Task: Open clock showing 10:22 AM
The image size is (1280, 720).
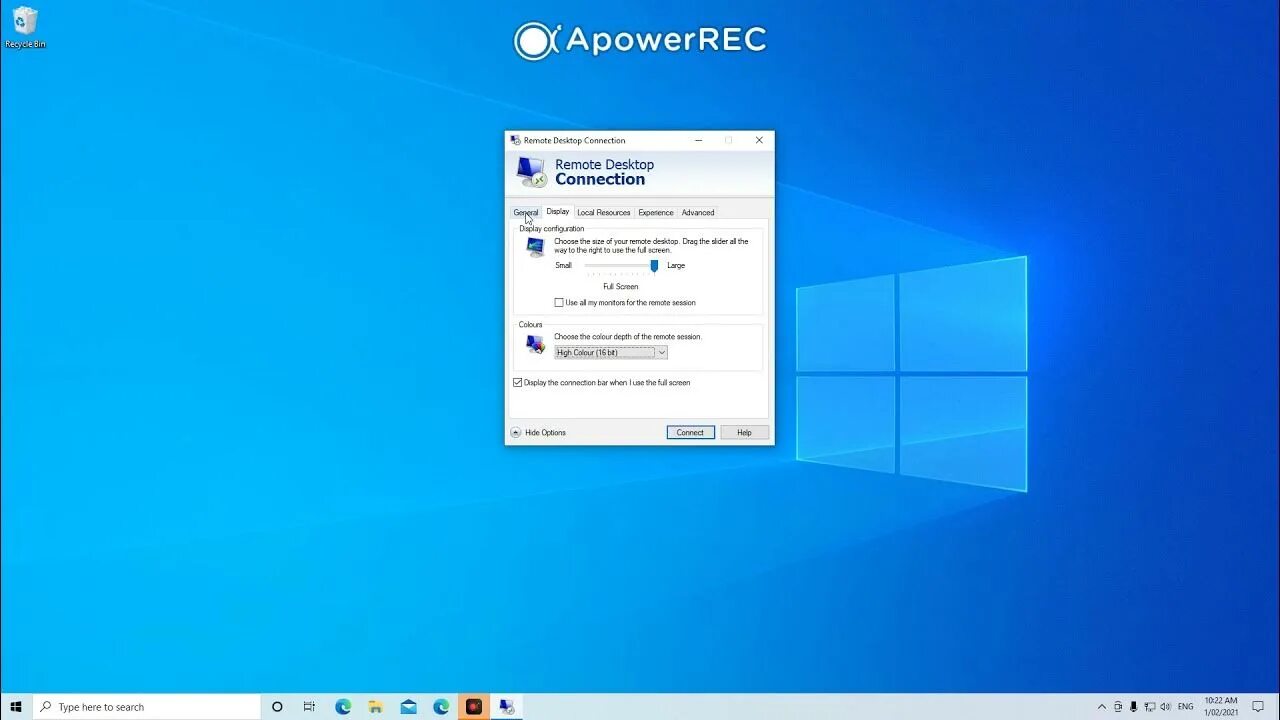Action: (x=1221, y=707)
